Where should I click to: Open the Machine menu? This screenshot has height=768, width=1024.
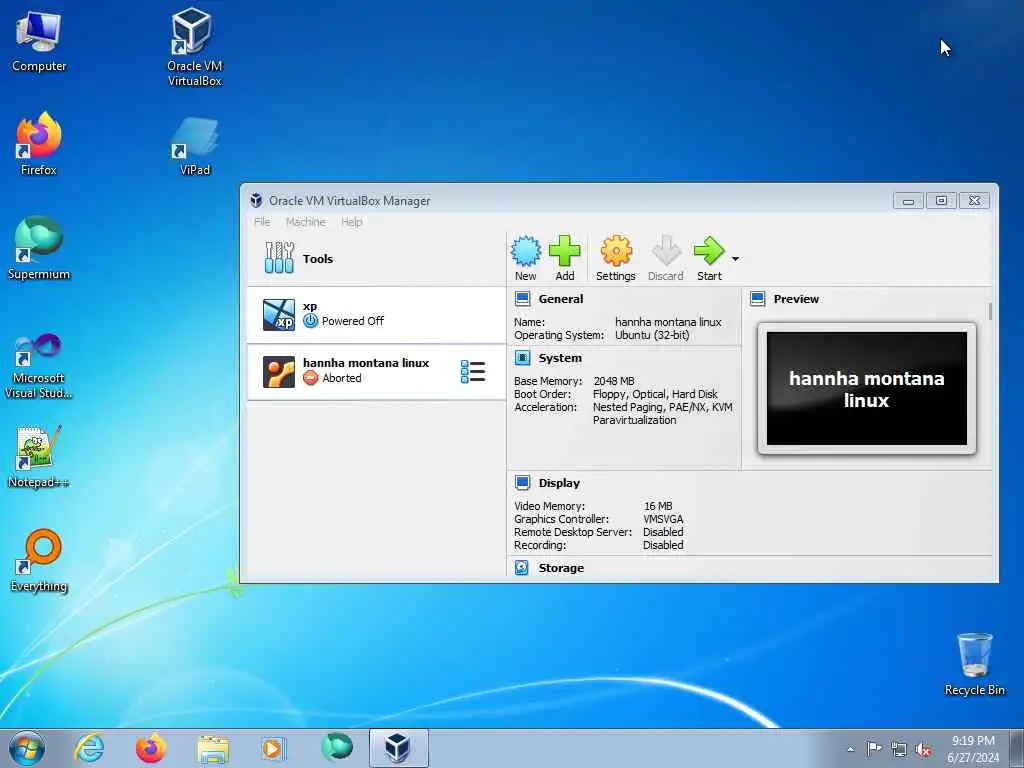click(306, 222)
